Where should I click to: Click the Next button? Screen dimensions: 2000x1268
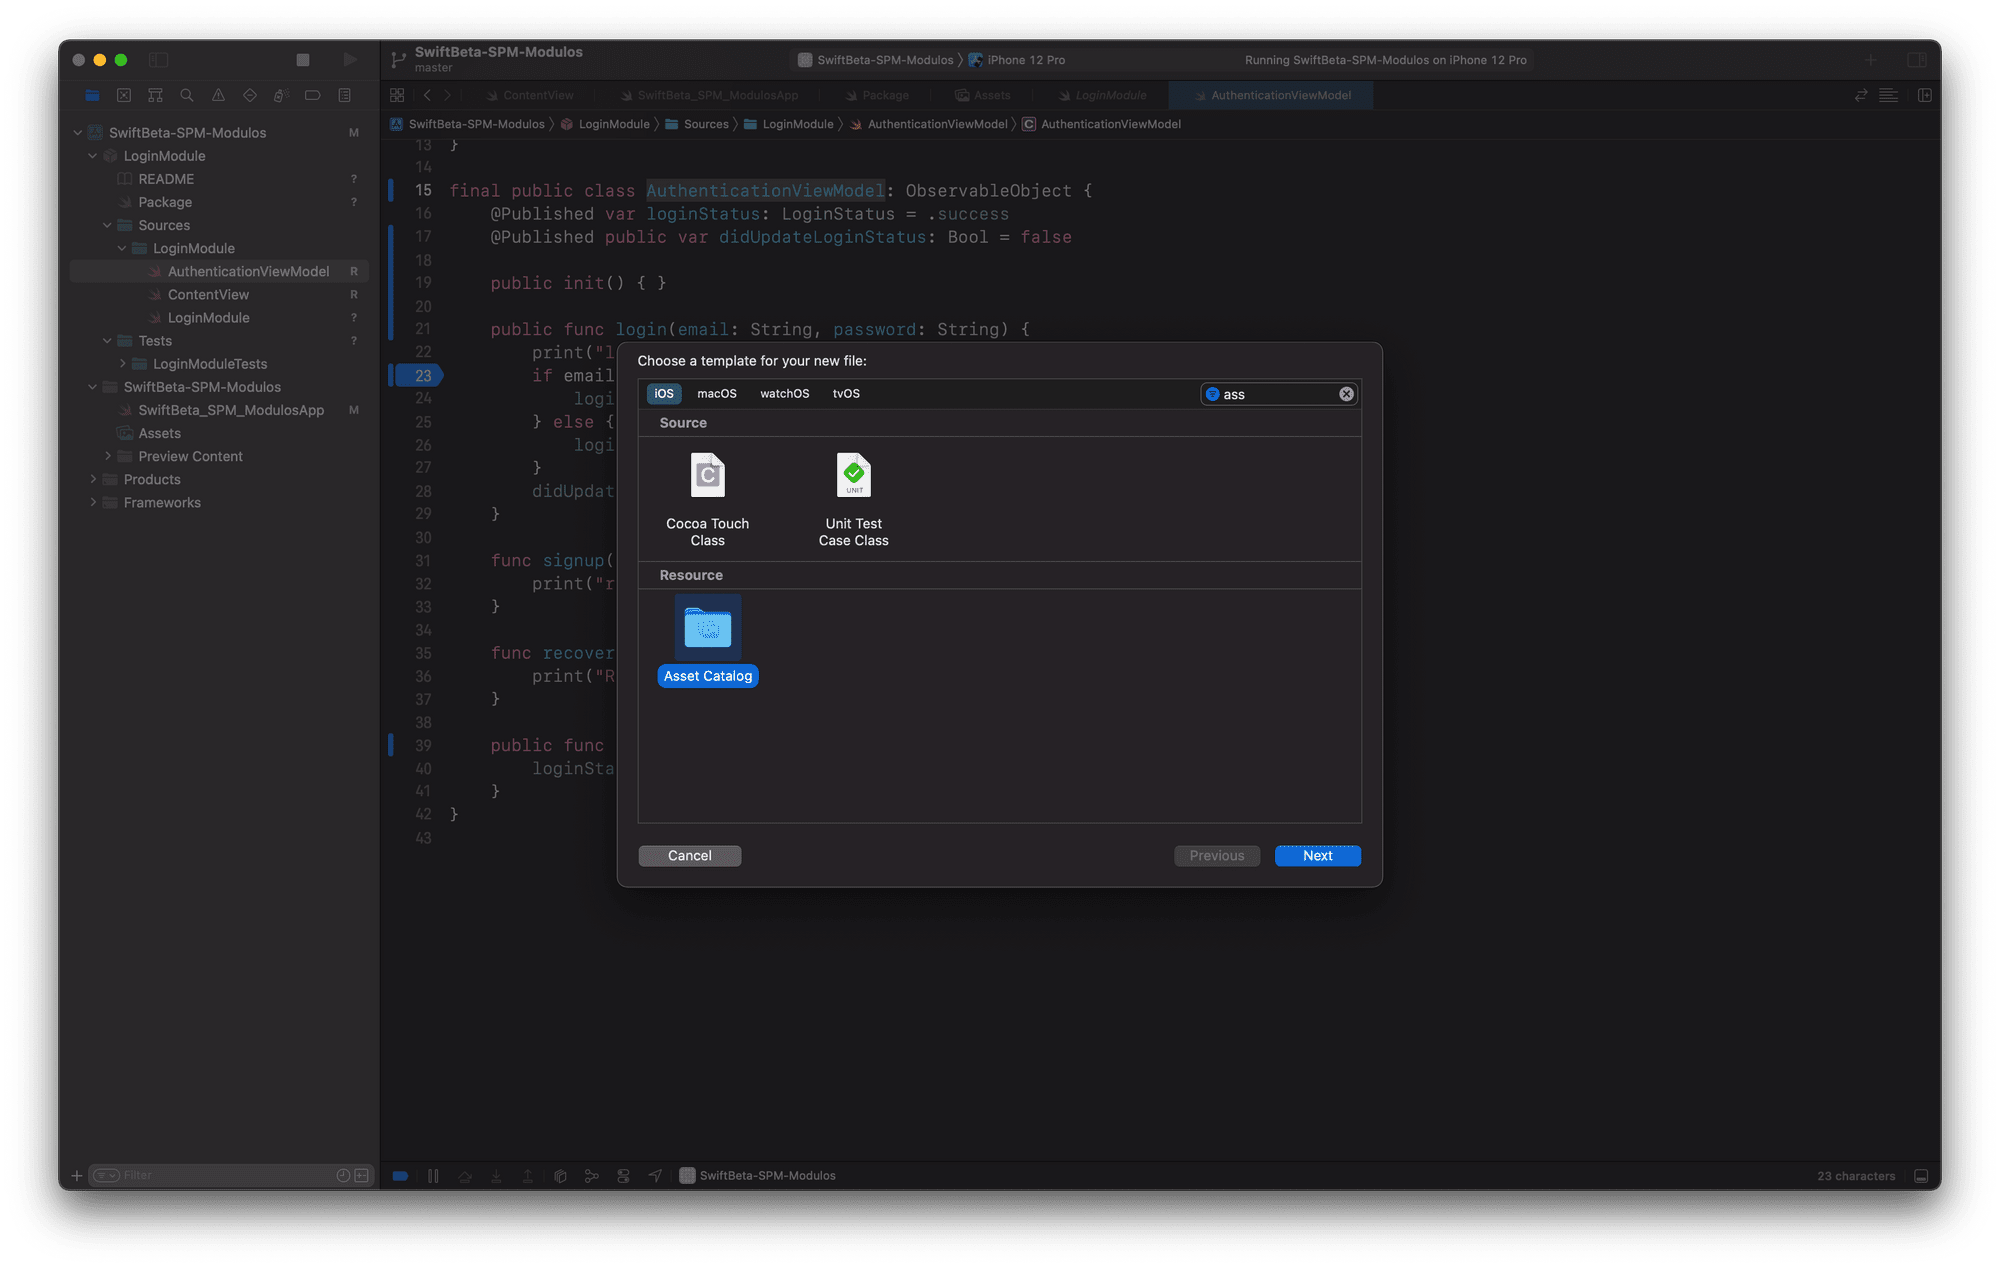coord(1318,856)
